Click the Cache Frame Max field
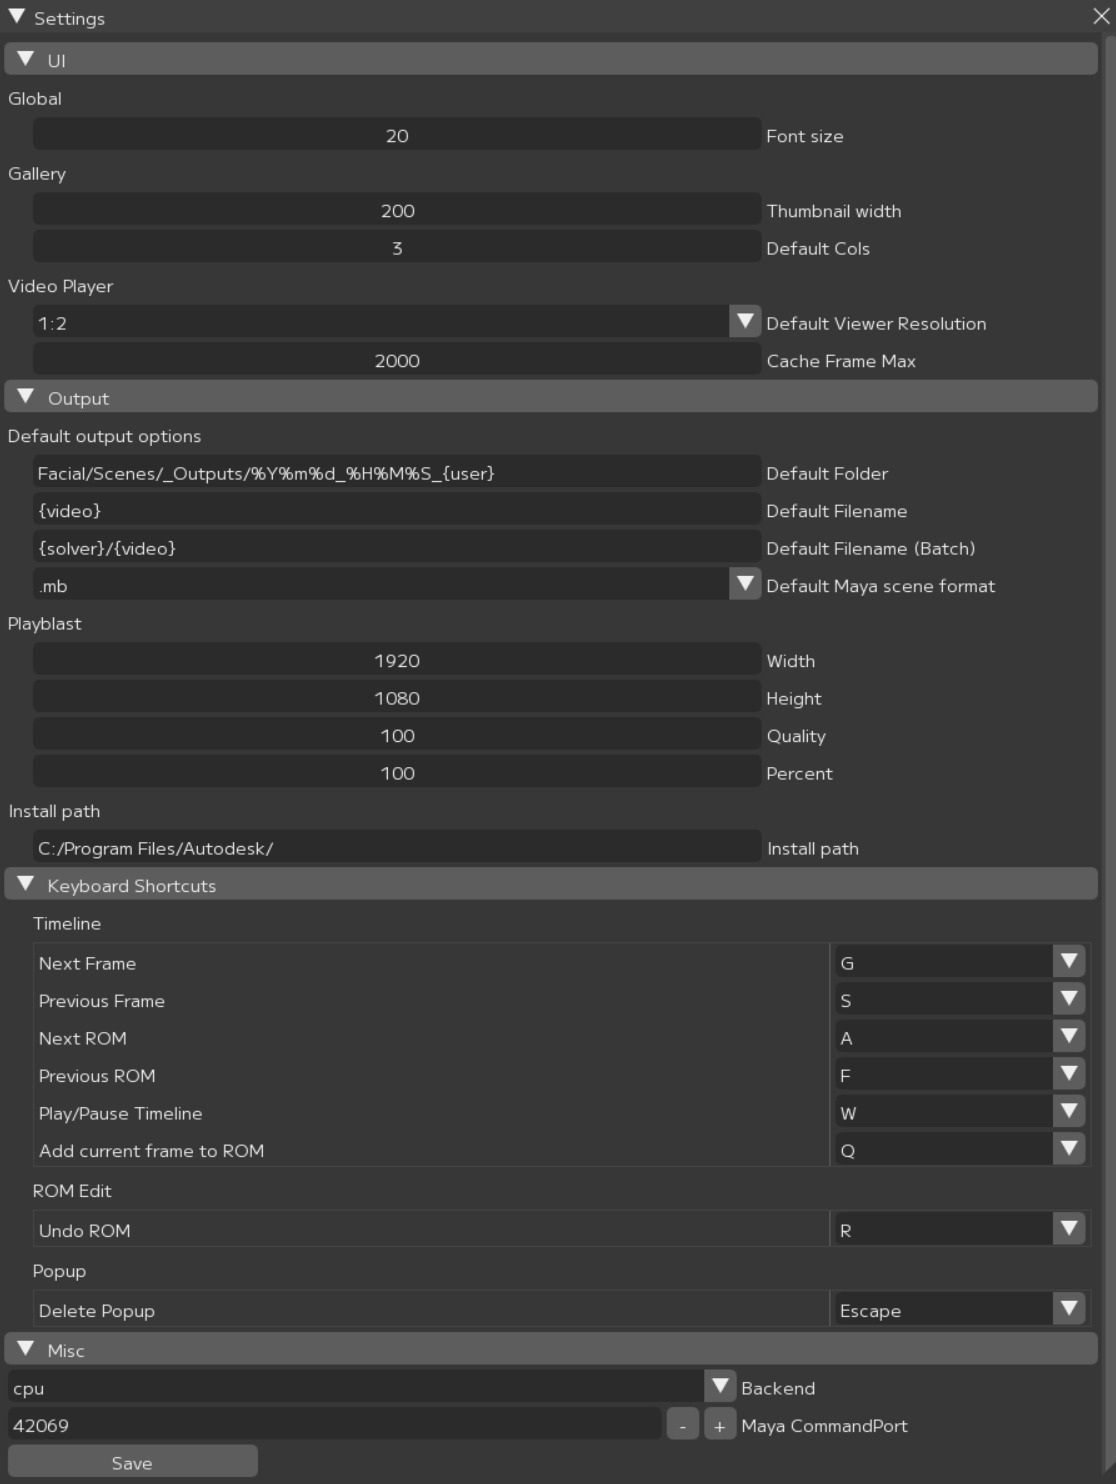This screenshot has height=1484, width=1116. click(396, 360)
